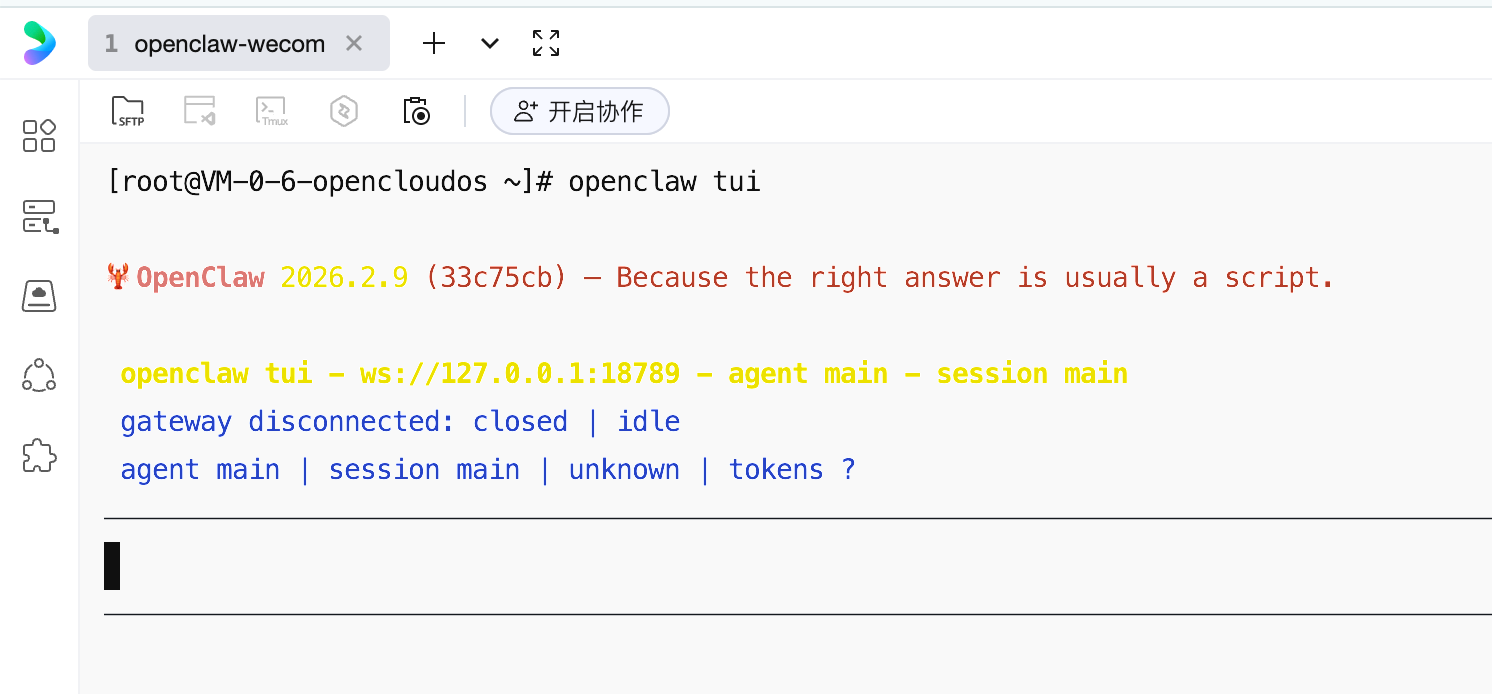Viewport: 1492px width, 694px height.
Task: Add a new terminal tab
Action: [x=433, y=43]
